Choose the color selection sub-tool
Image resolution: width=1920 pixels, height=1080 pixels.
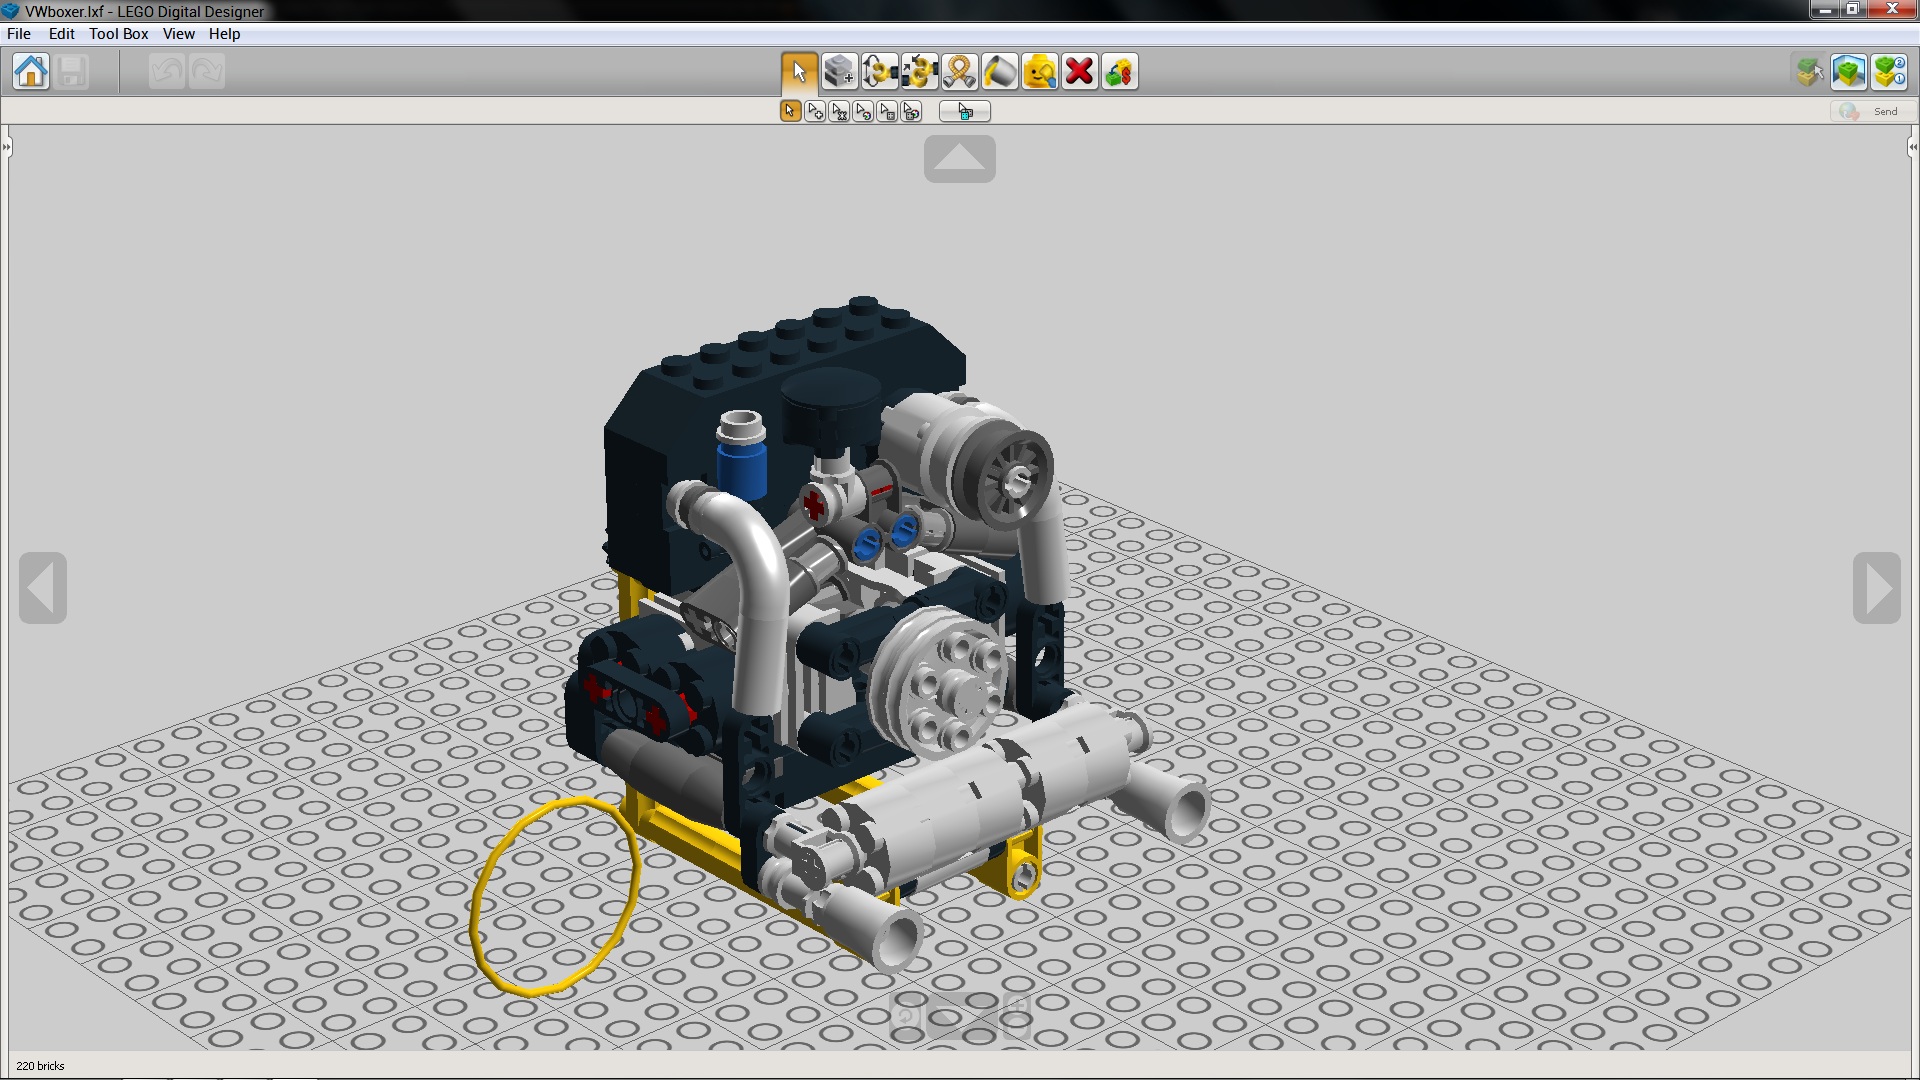(863, 111)
